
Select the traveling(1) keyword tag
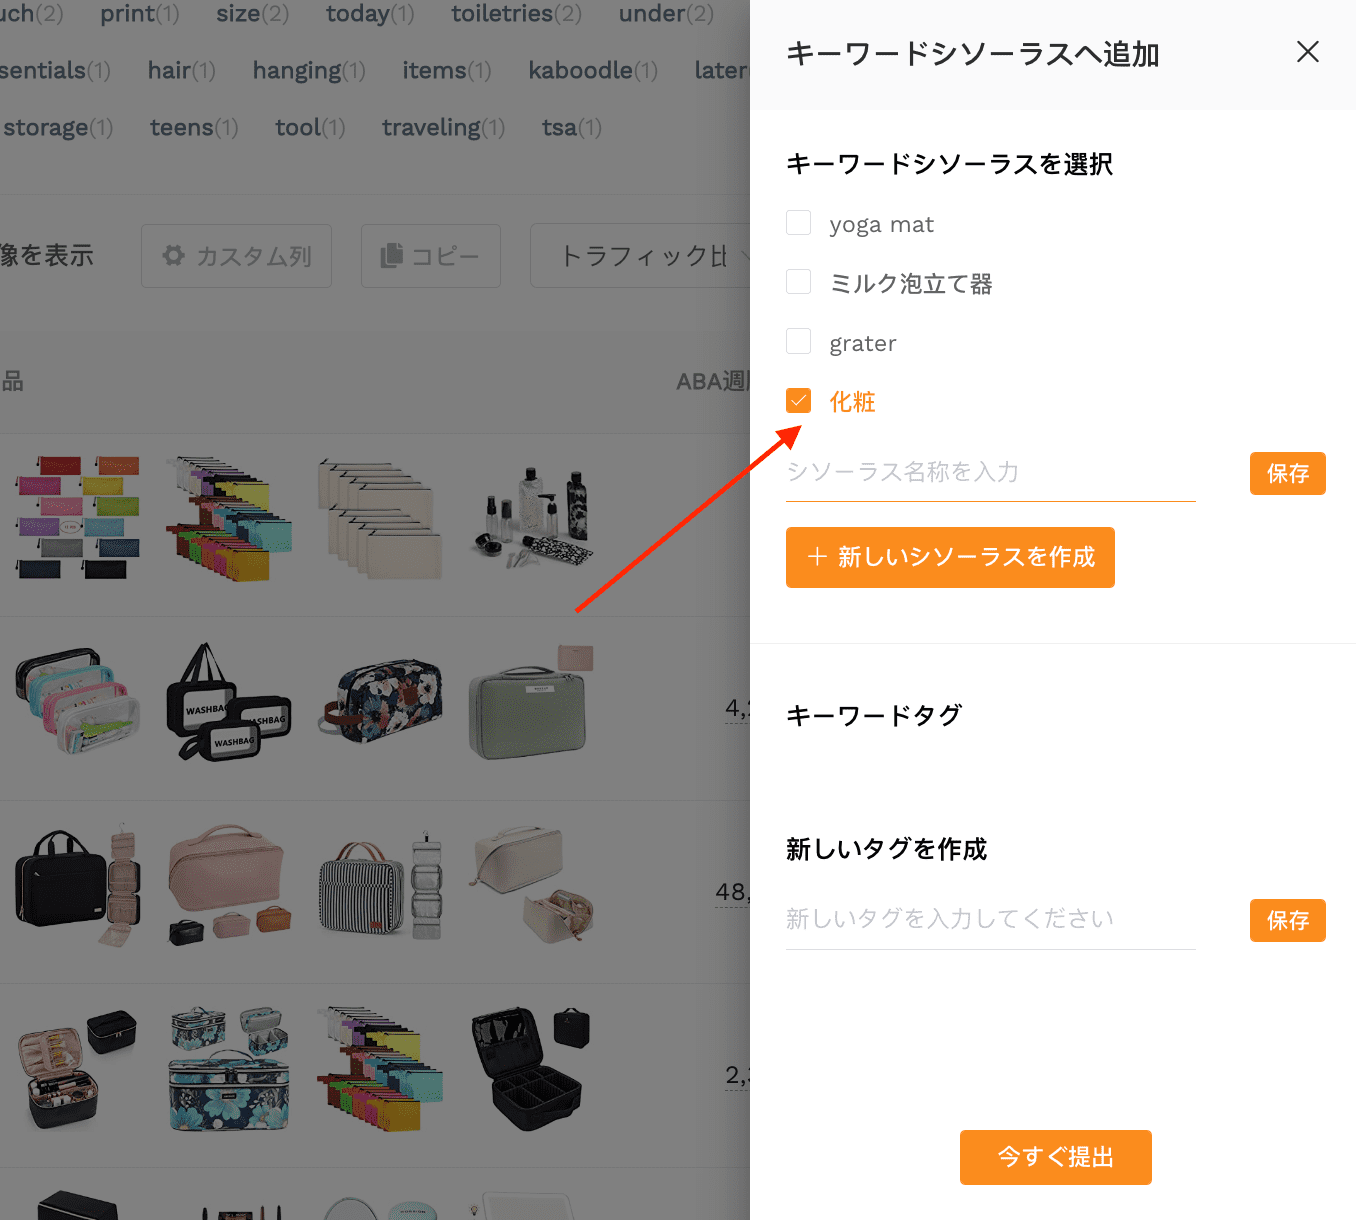[x=443, y=128]
